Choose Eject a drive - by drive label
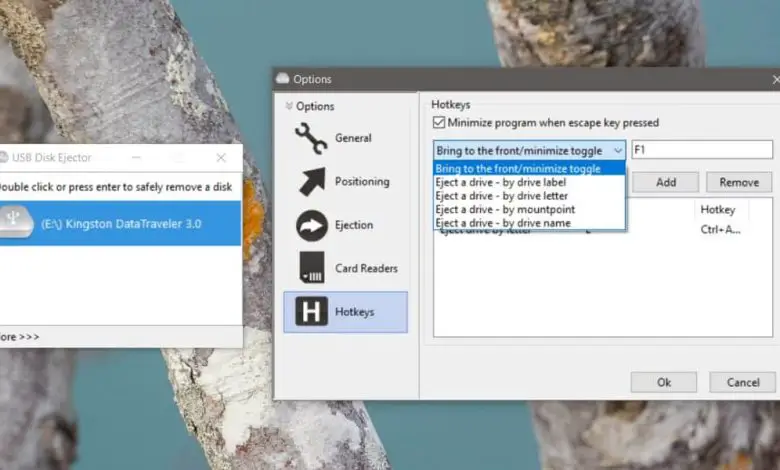The width and height of the screenshot is (780, 470). tap(529, 182)
